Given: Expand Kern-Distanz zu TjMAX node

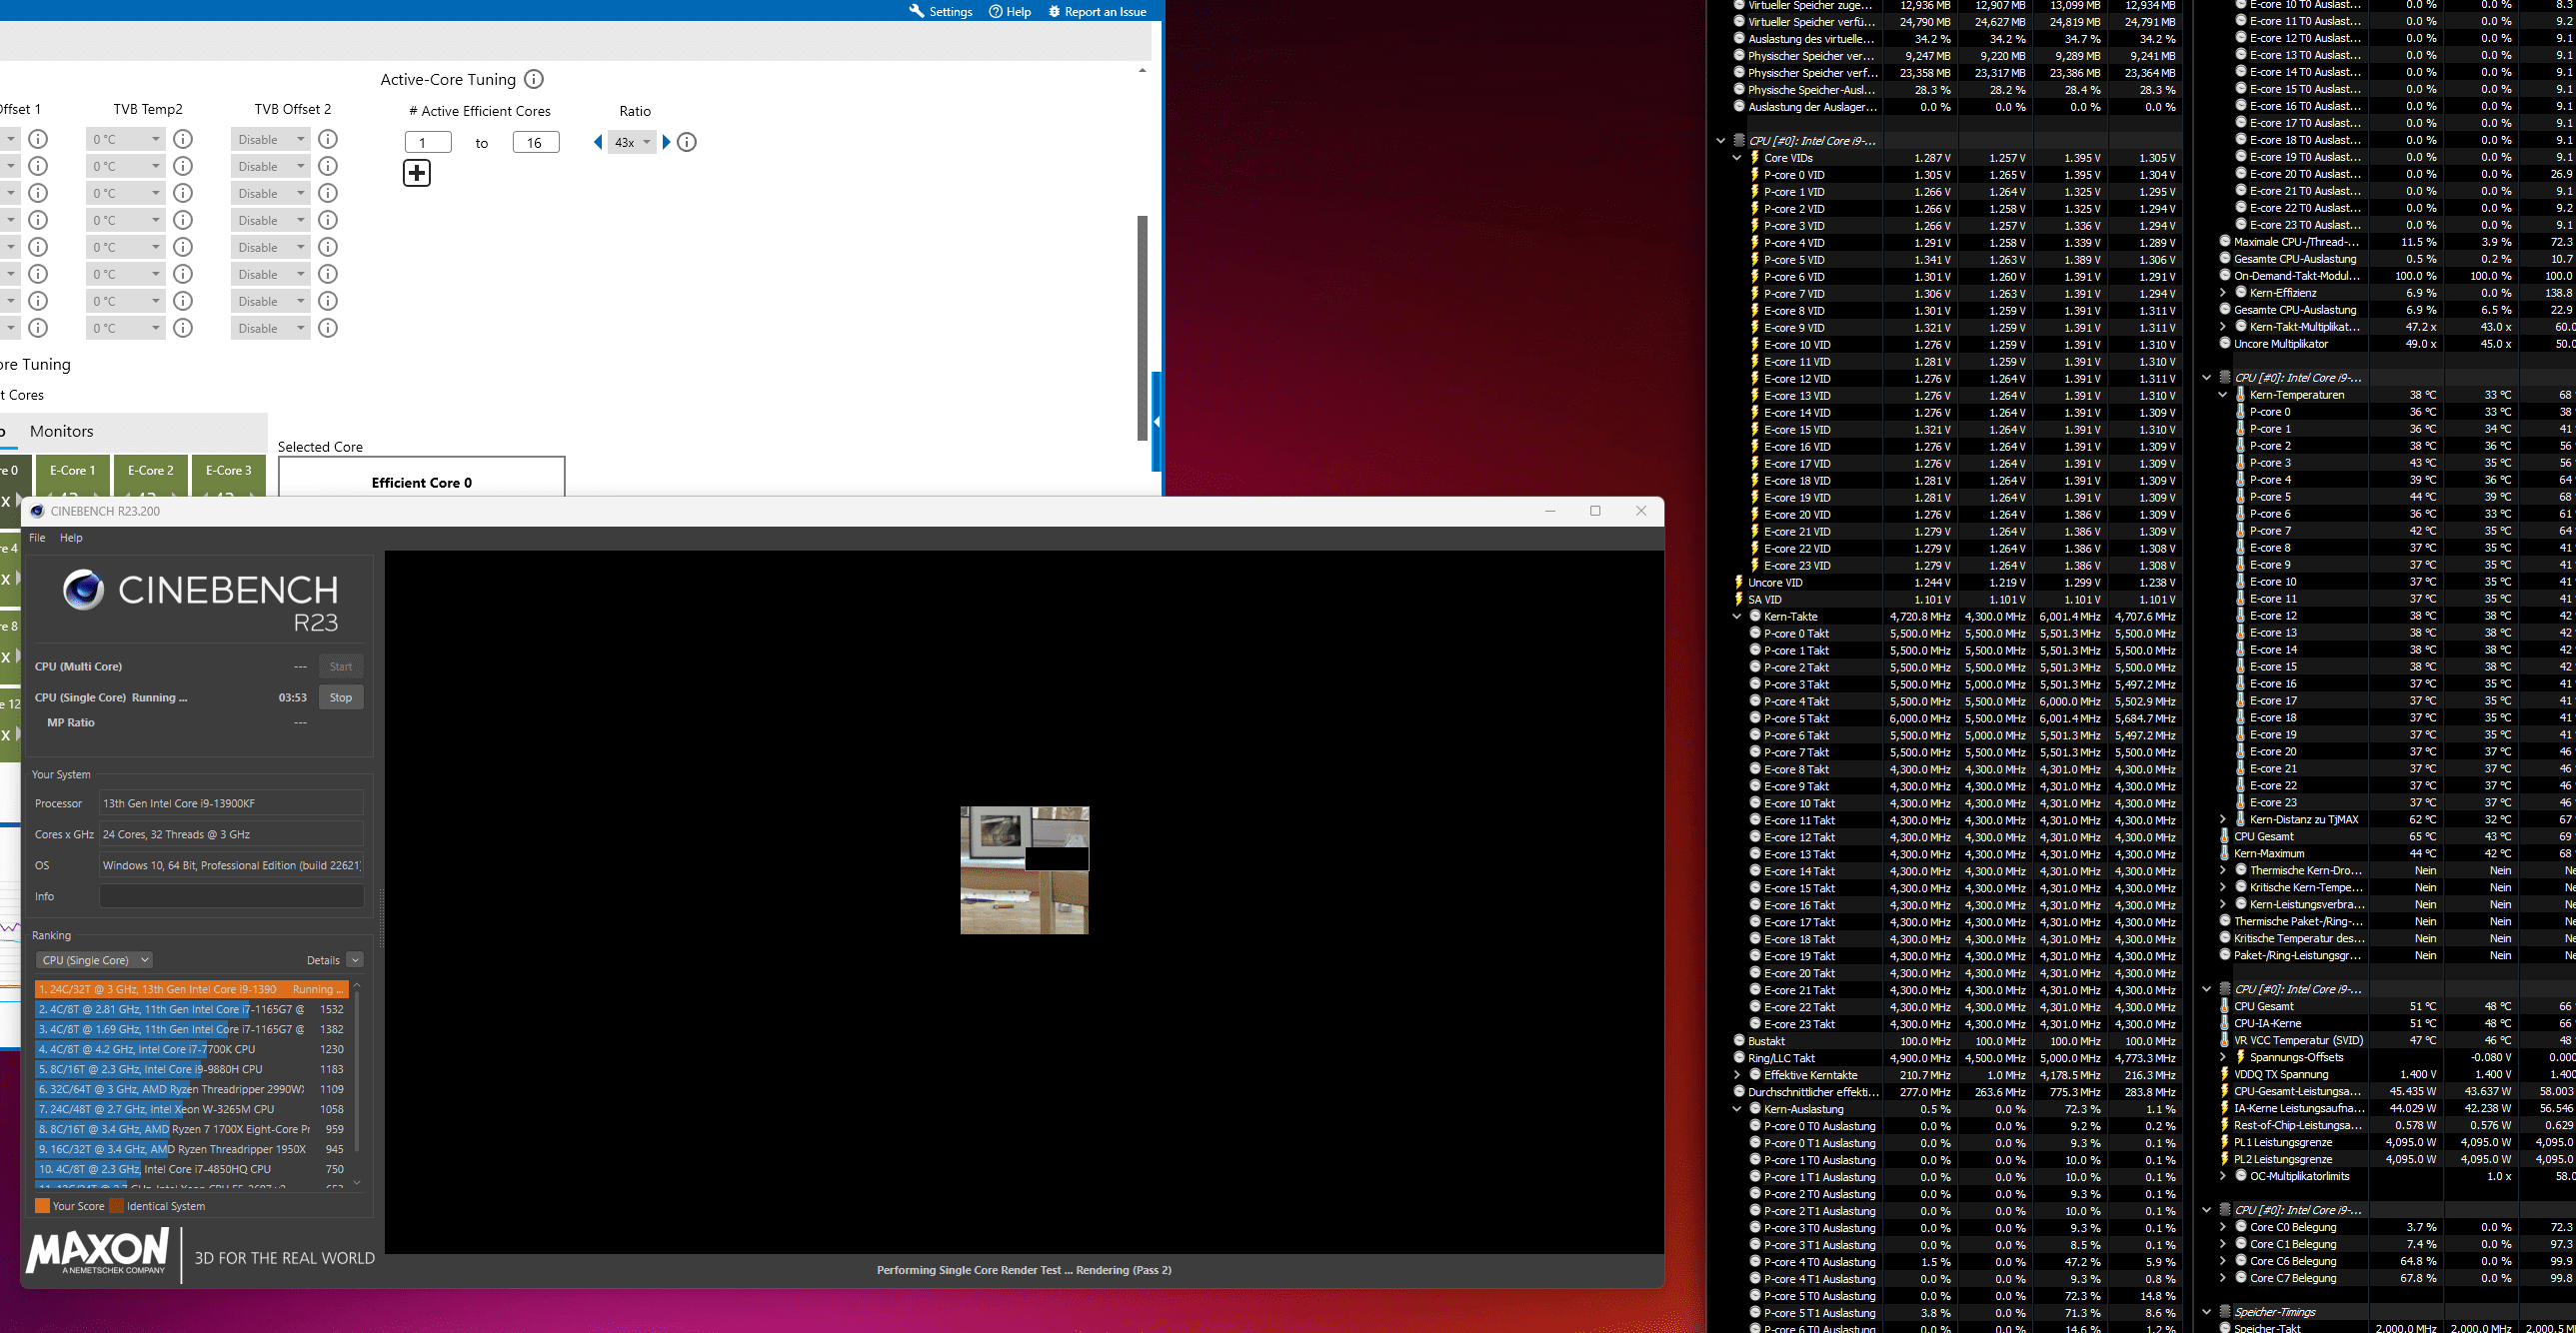Looking at the screenshot, I should pyautogui.click(x=2223, y=820).
